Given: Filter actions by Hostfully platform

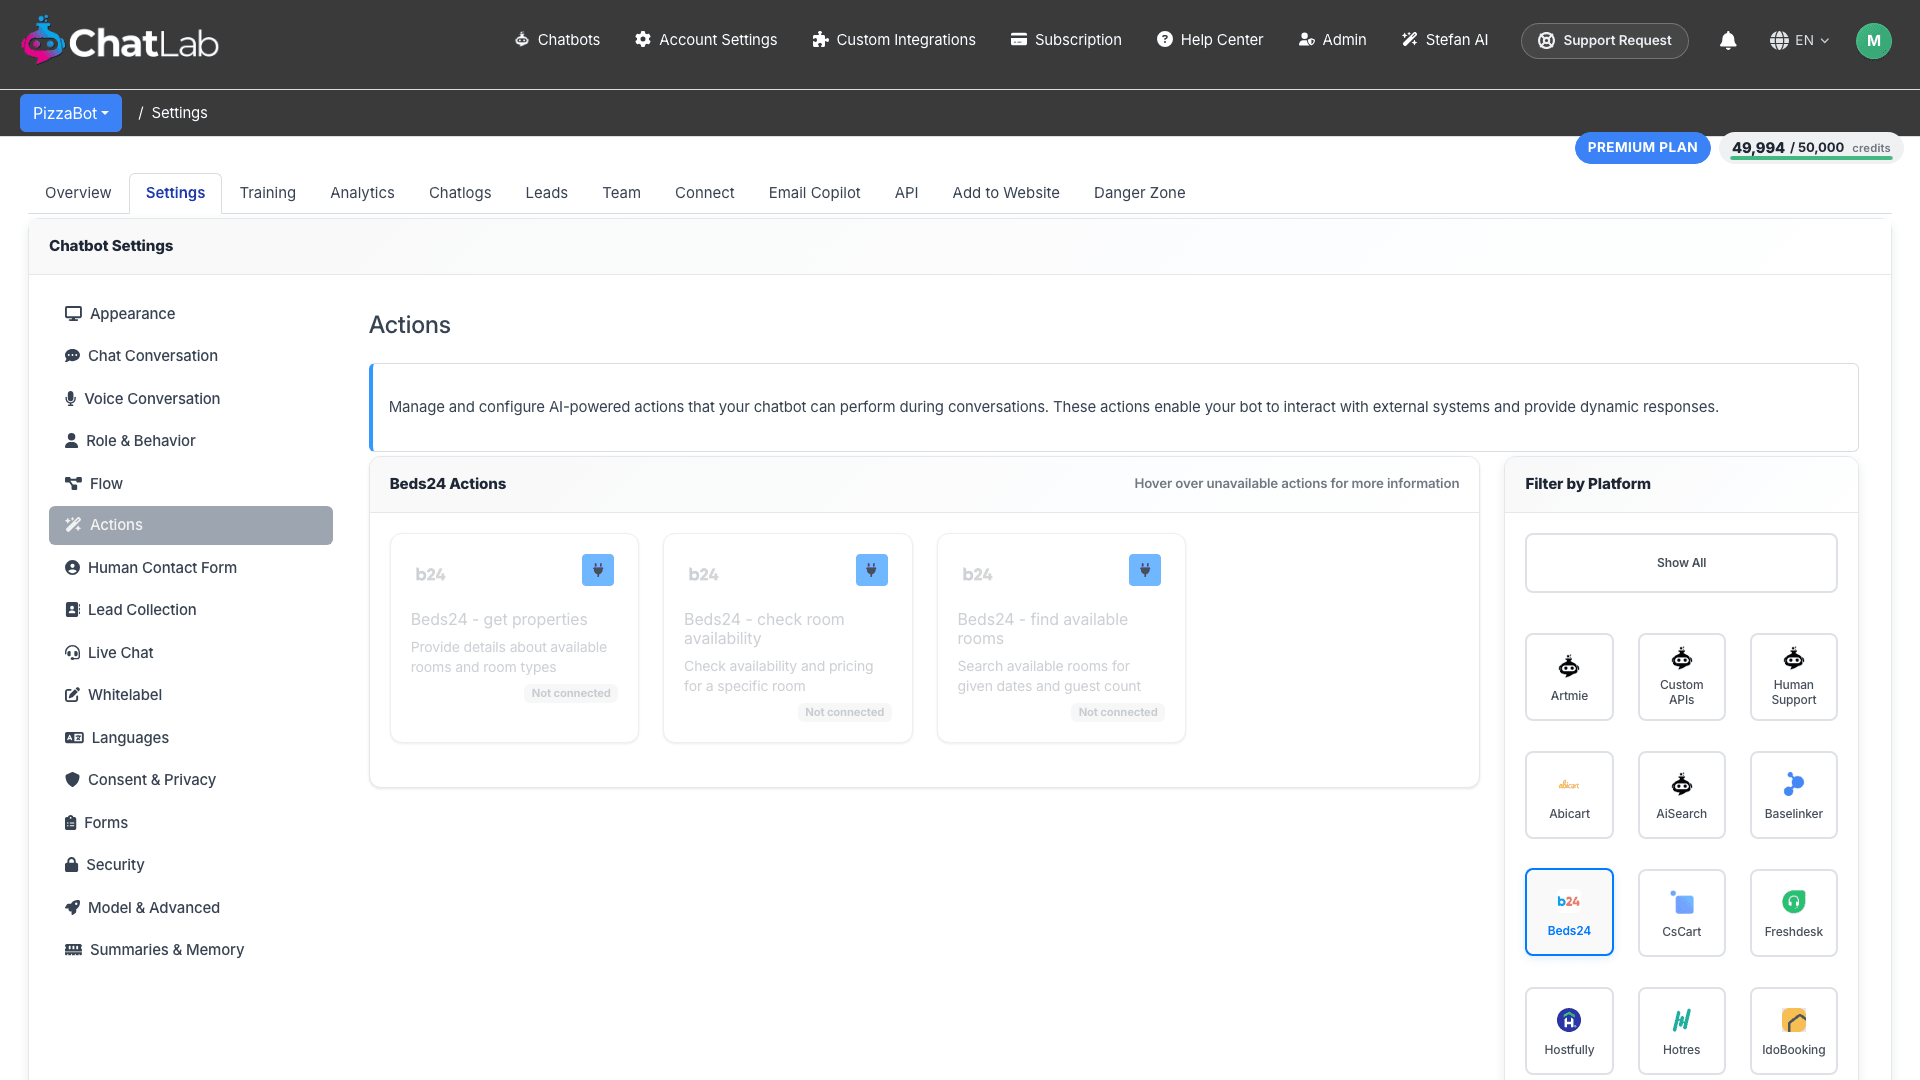Looking at the screenshot, I should click(1569, 1031).
